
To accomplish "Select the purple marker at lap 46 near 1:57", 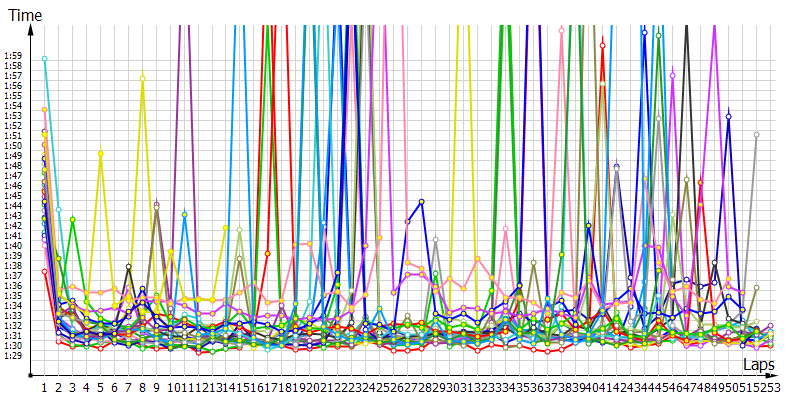I will (672, 74).
